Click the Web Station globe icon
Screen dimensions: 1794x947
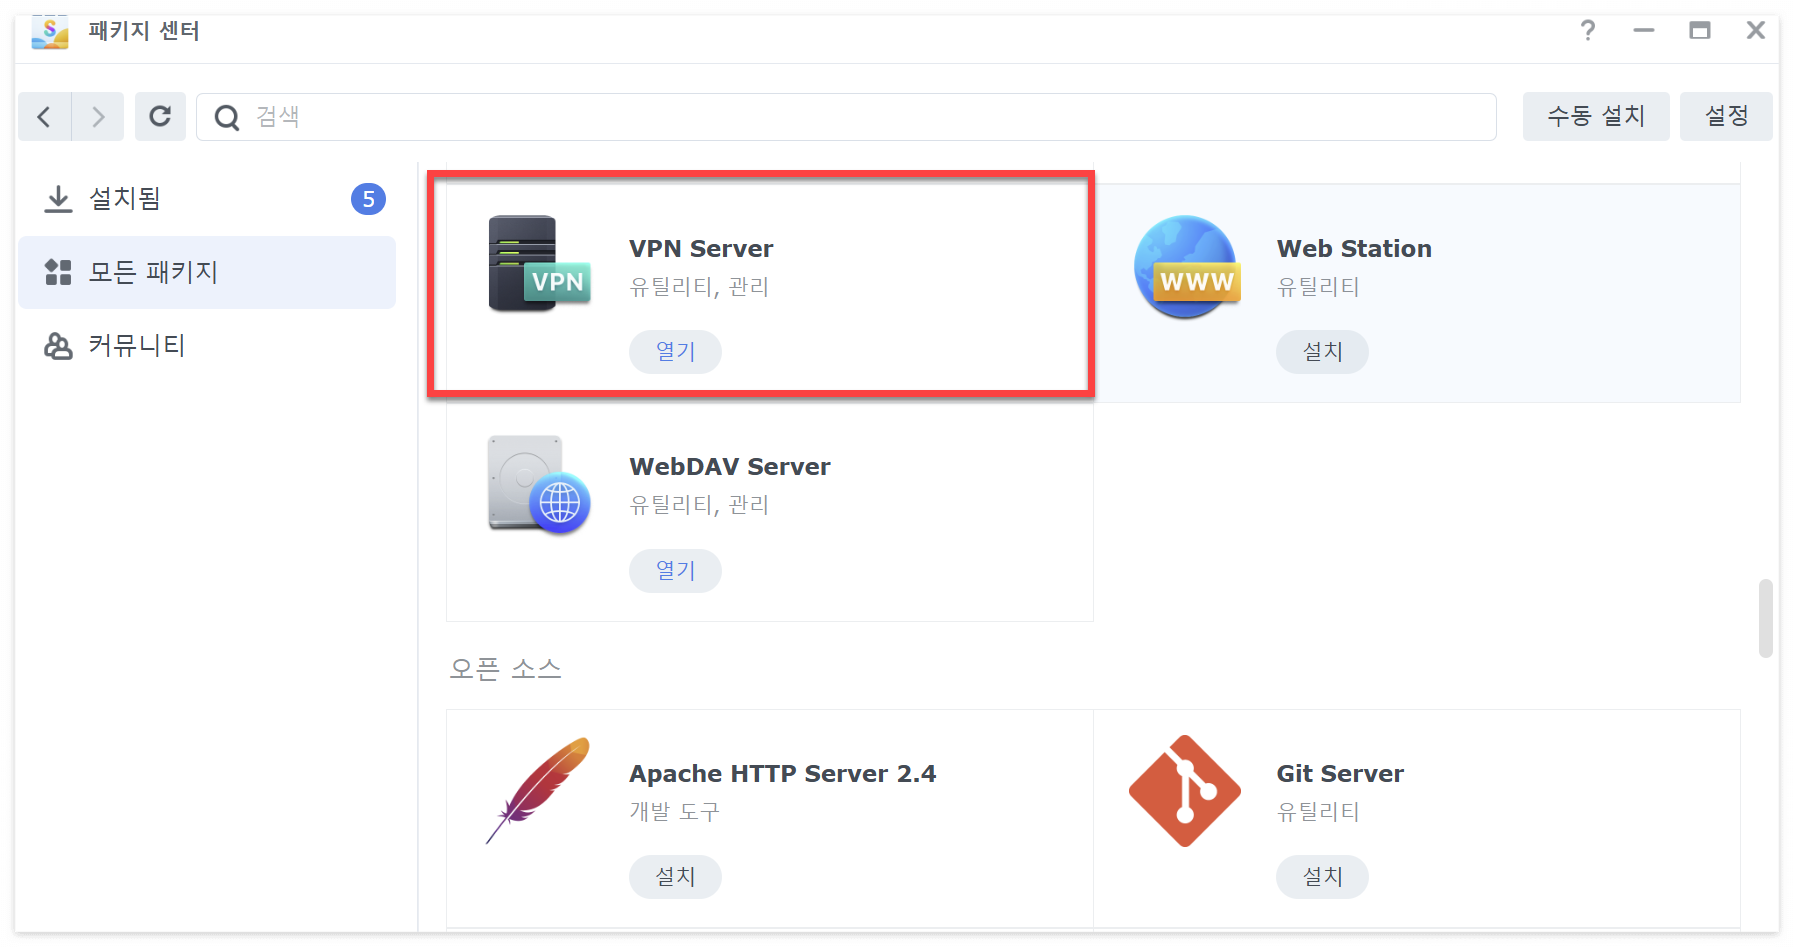pos(1187,267)
